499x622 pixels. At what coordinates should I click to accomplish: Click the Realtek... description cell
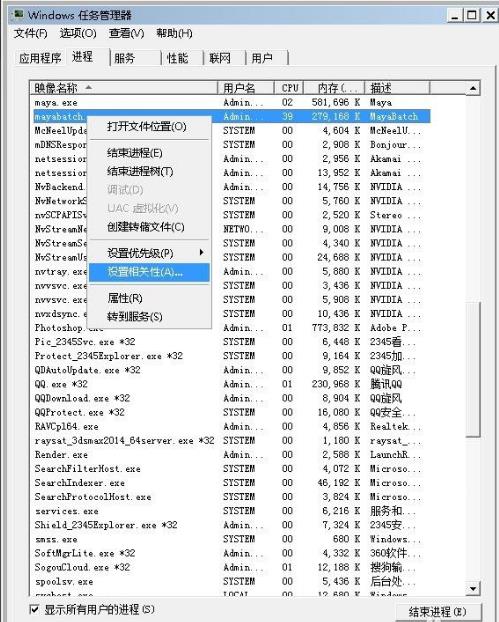pos(395,426)
